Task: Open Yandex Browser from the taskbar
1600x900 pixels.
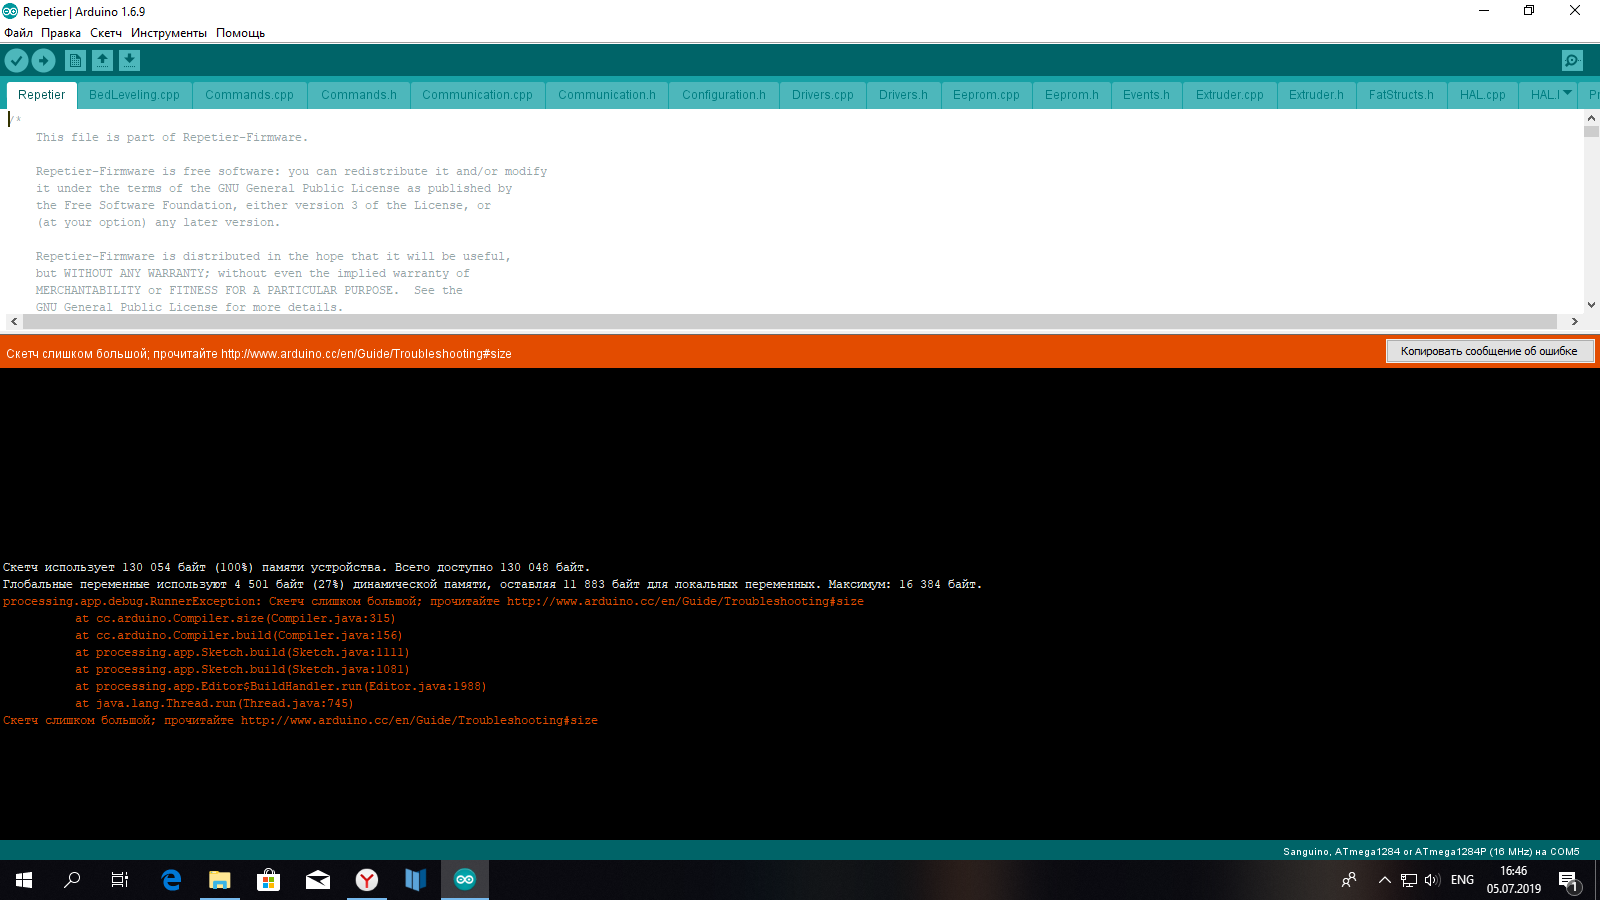Action: coord(367,880)
